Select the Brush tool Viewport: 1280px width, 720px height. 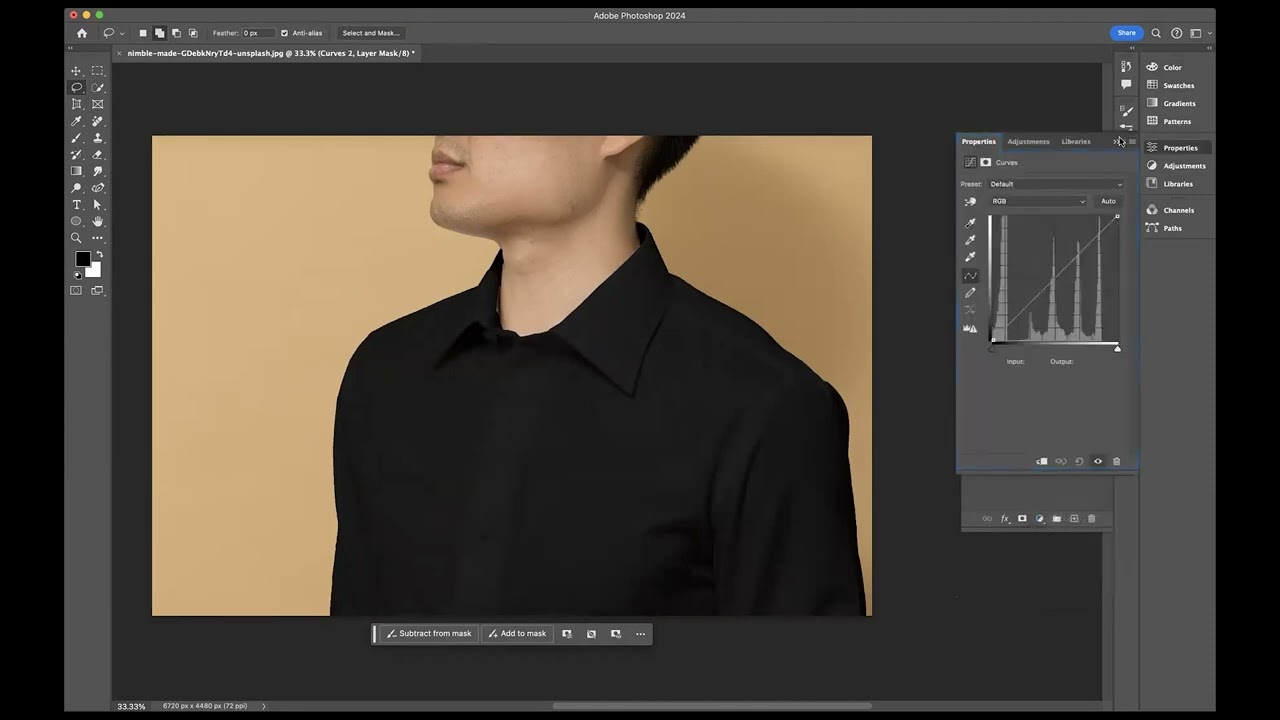[76, 138]
